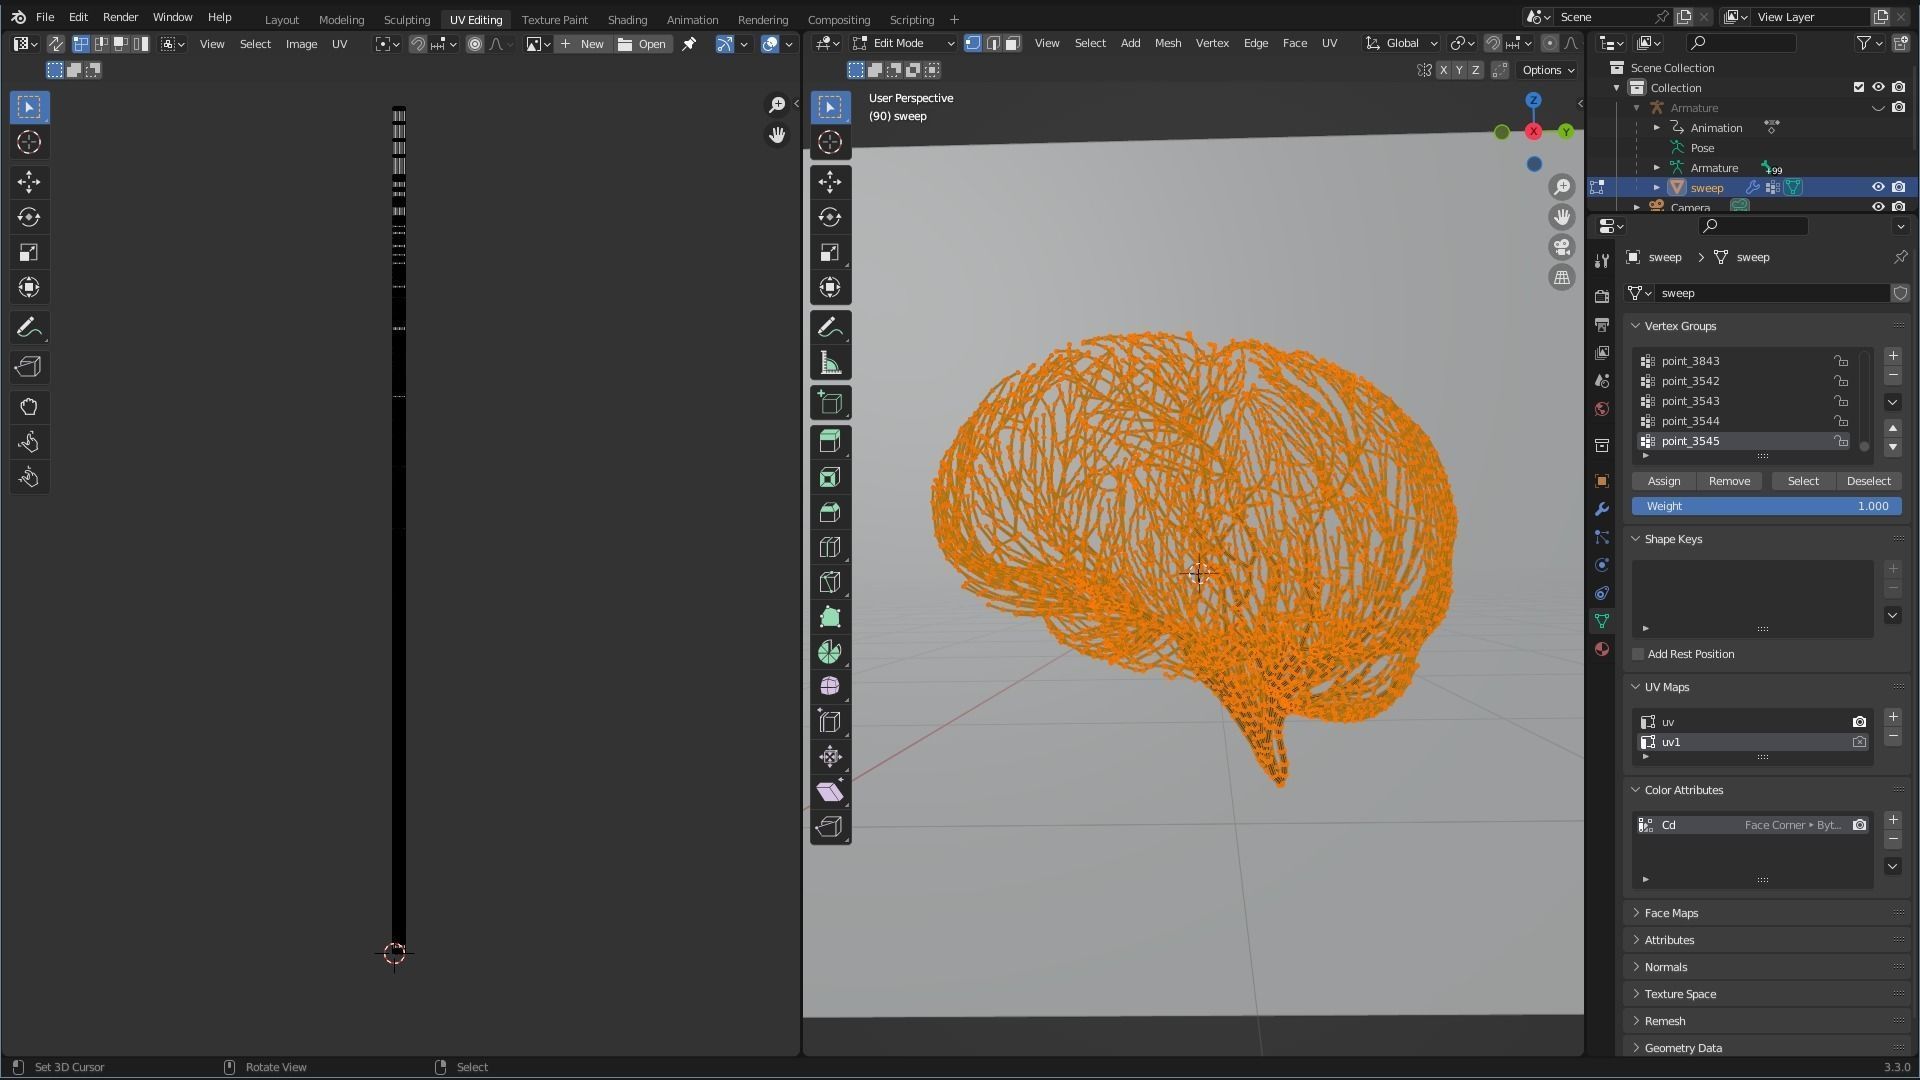Select the Bevel tool

(x=830, y=512)
